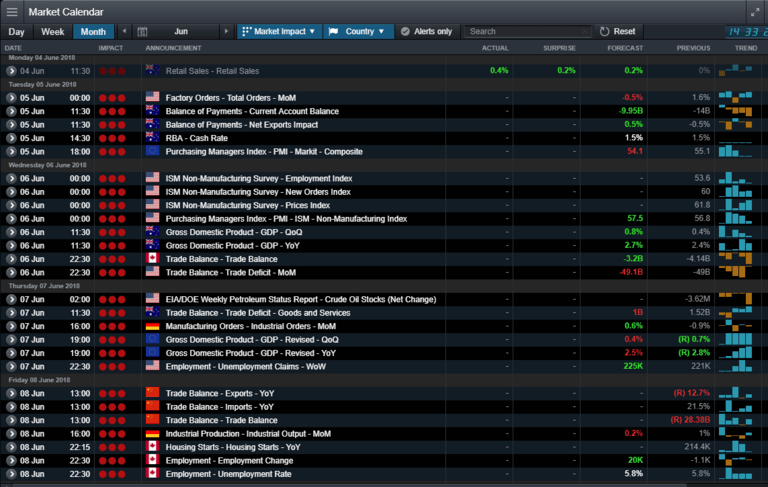Viewport: 768px width, 487px height.
Task: Click the TREND column header
Action: pos(746,48)
